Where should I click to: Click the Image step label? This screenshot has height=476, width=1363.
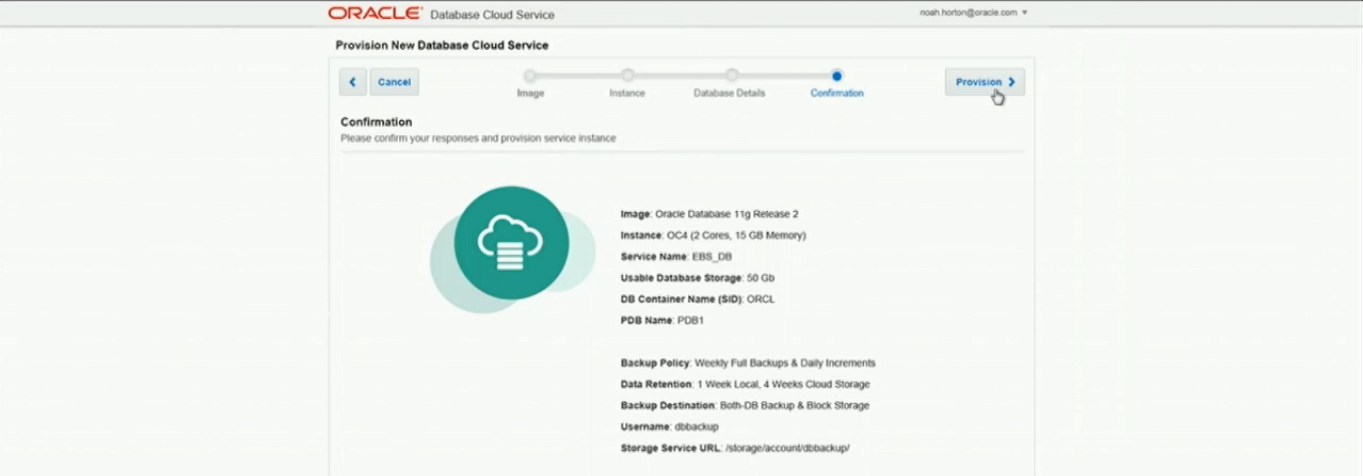(530, 93)
